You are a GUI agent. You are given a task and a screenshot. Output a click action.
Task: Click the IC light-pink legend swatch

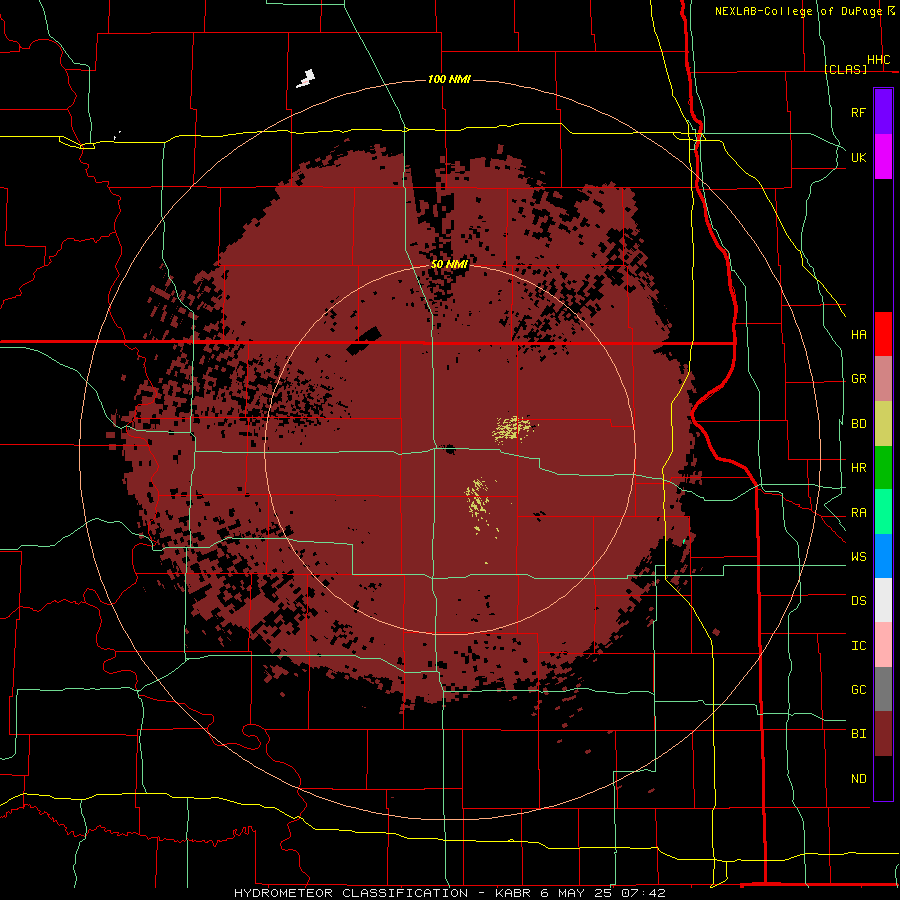(883, 645)
